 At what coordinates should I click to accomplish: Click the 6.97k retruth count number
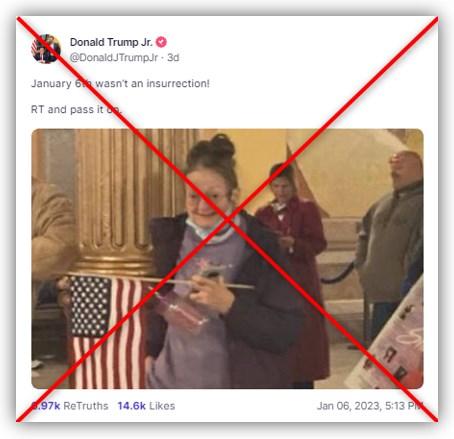(x=46, y=406)
